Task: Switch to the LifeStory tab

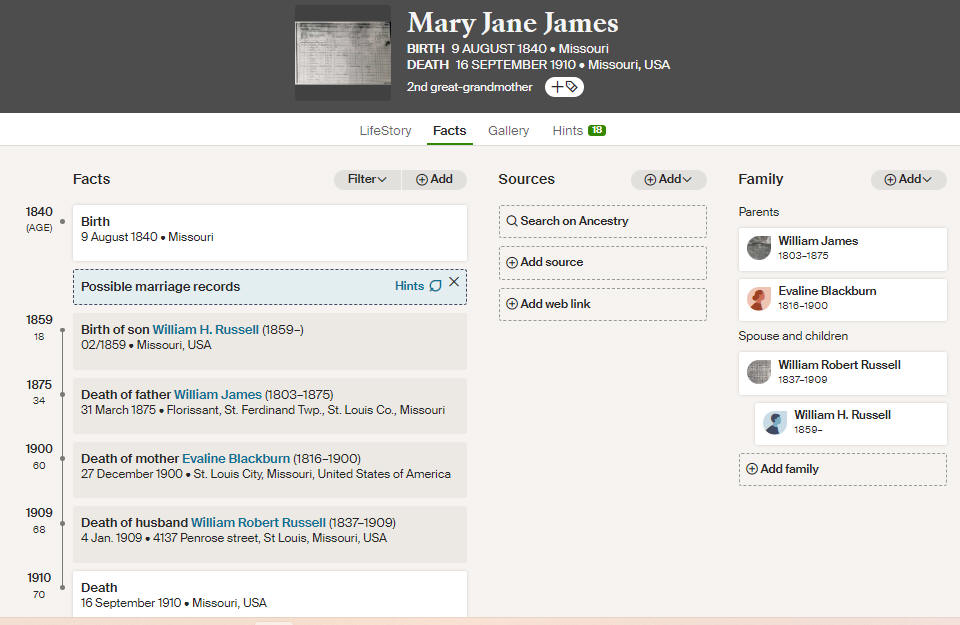Action: click(x=385, y=130)
